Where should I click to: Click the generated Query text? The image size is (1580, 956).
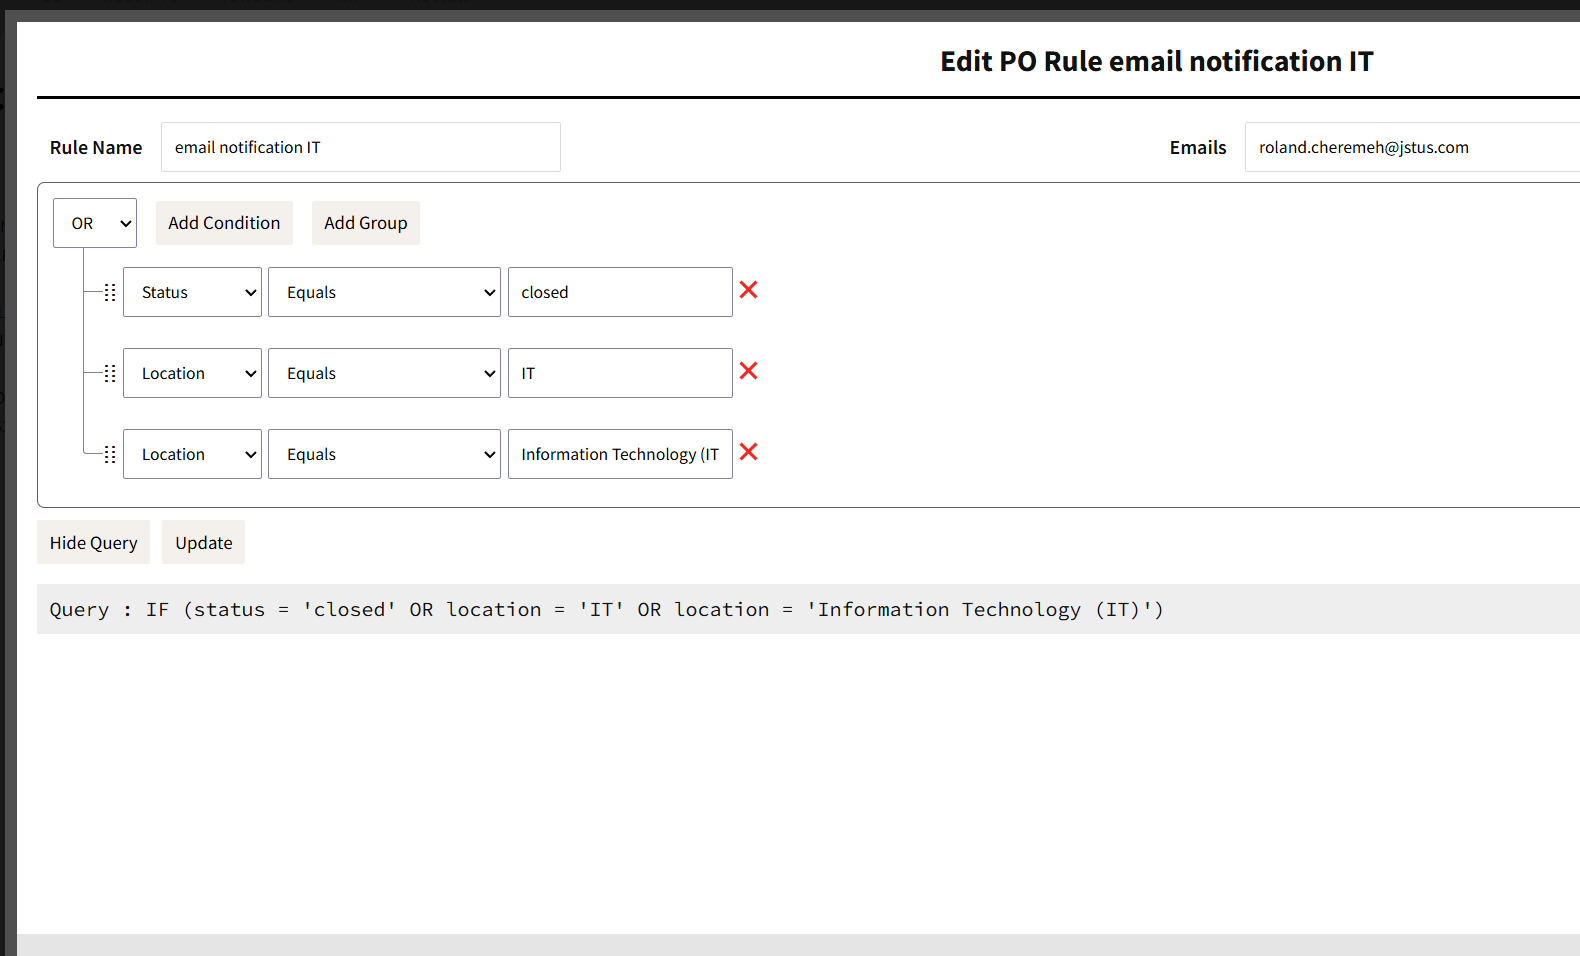[607, 609]
